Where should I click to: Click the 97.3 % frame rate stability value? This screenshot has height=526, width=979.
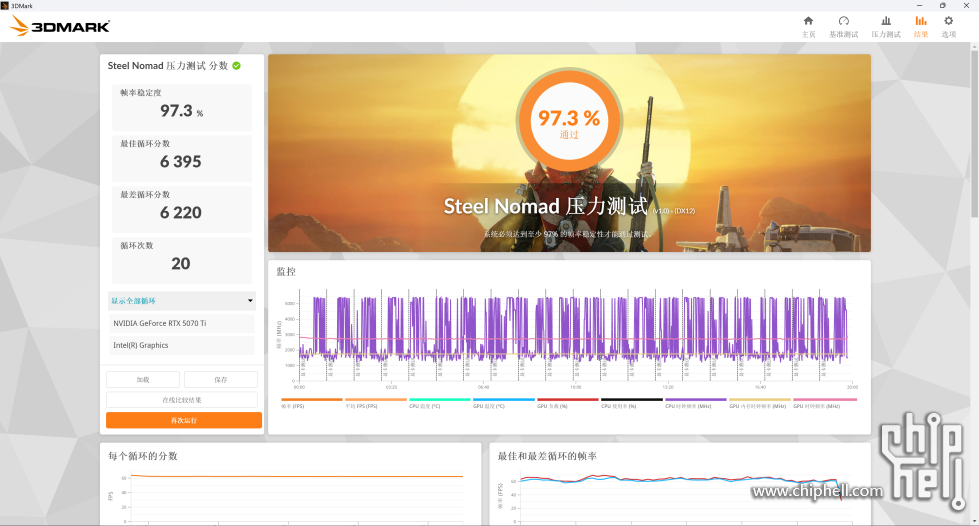pyautogui.click(x=181, y=111)
